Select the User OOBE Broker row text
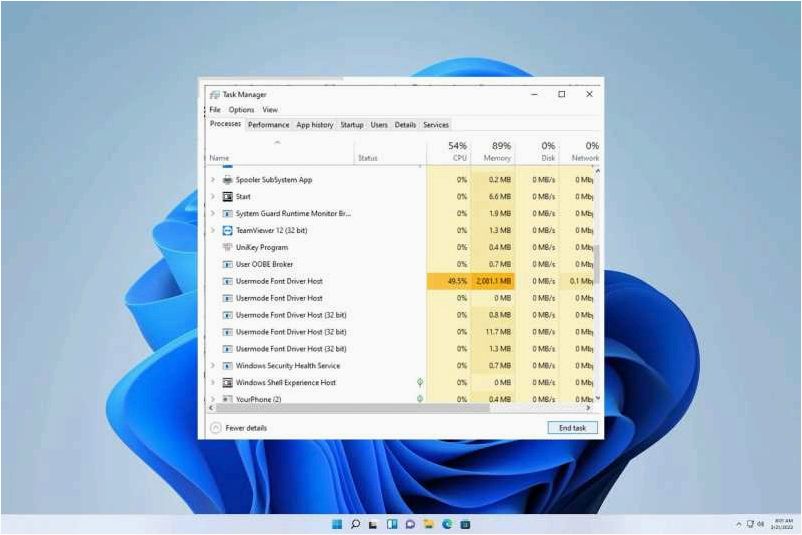 264,264
